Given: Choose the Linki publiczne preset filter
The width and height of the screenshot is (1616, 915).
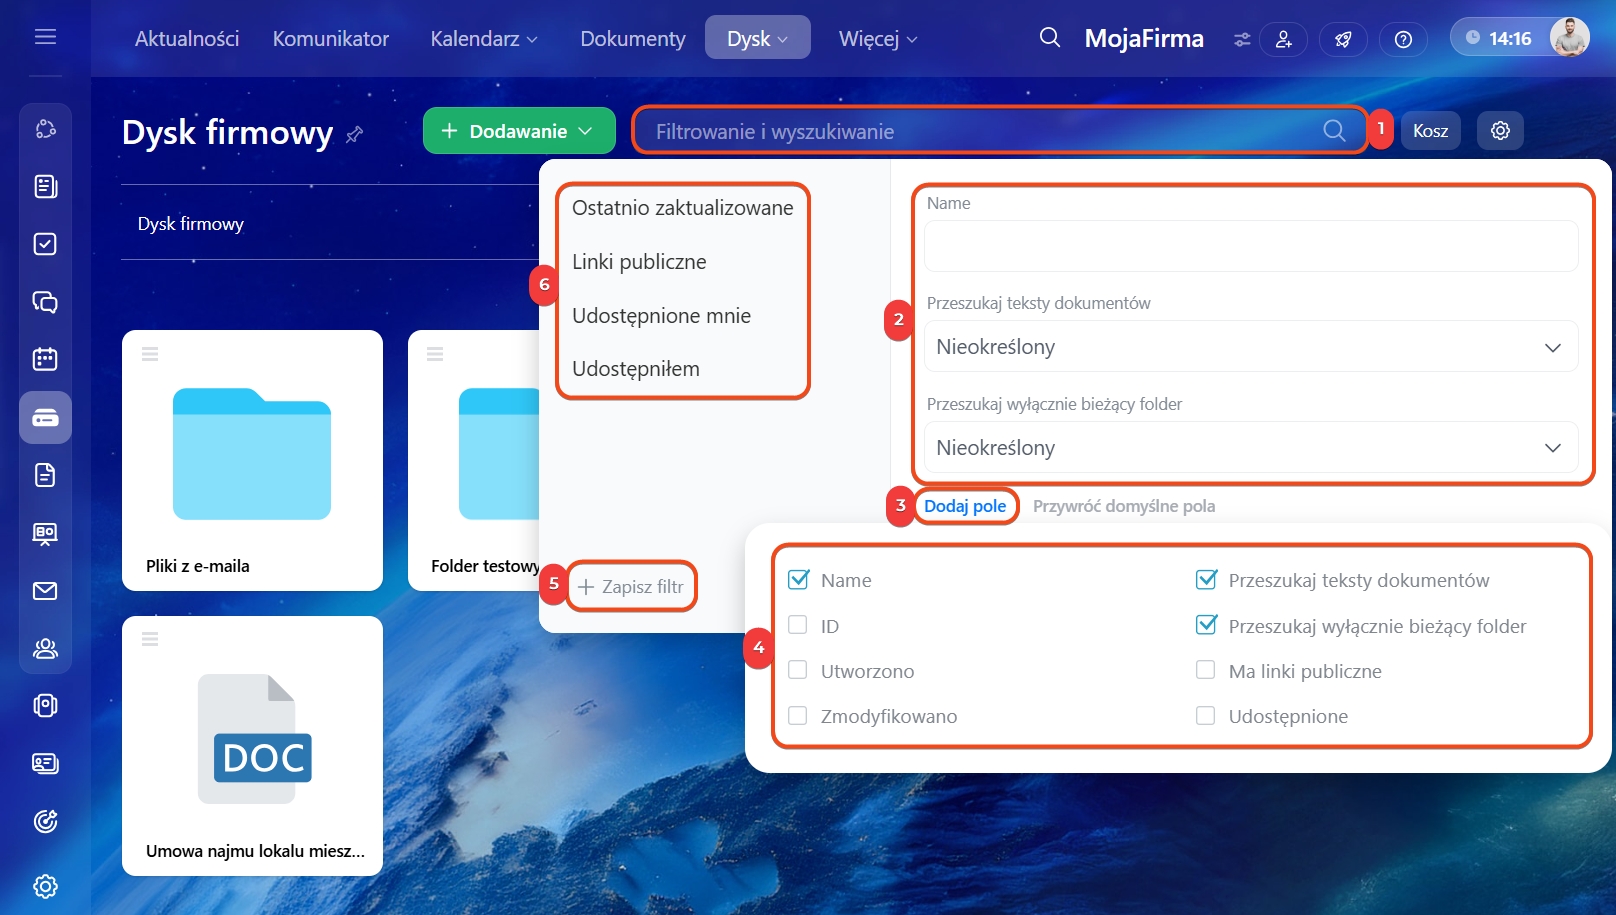Looking at the screenshot, I should point(639,262).
